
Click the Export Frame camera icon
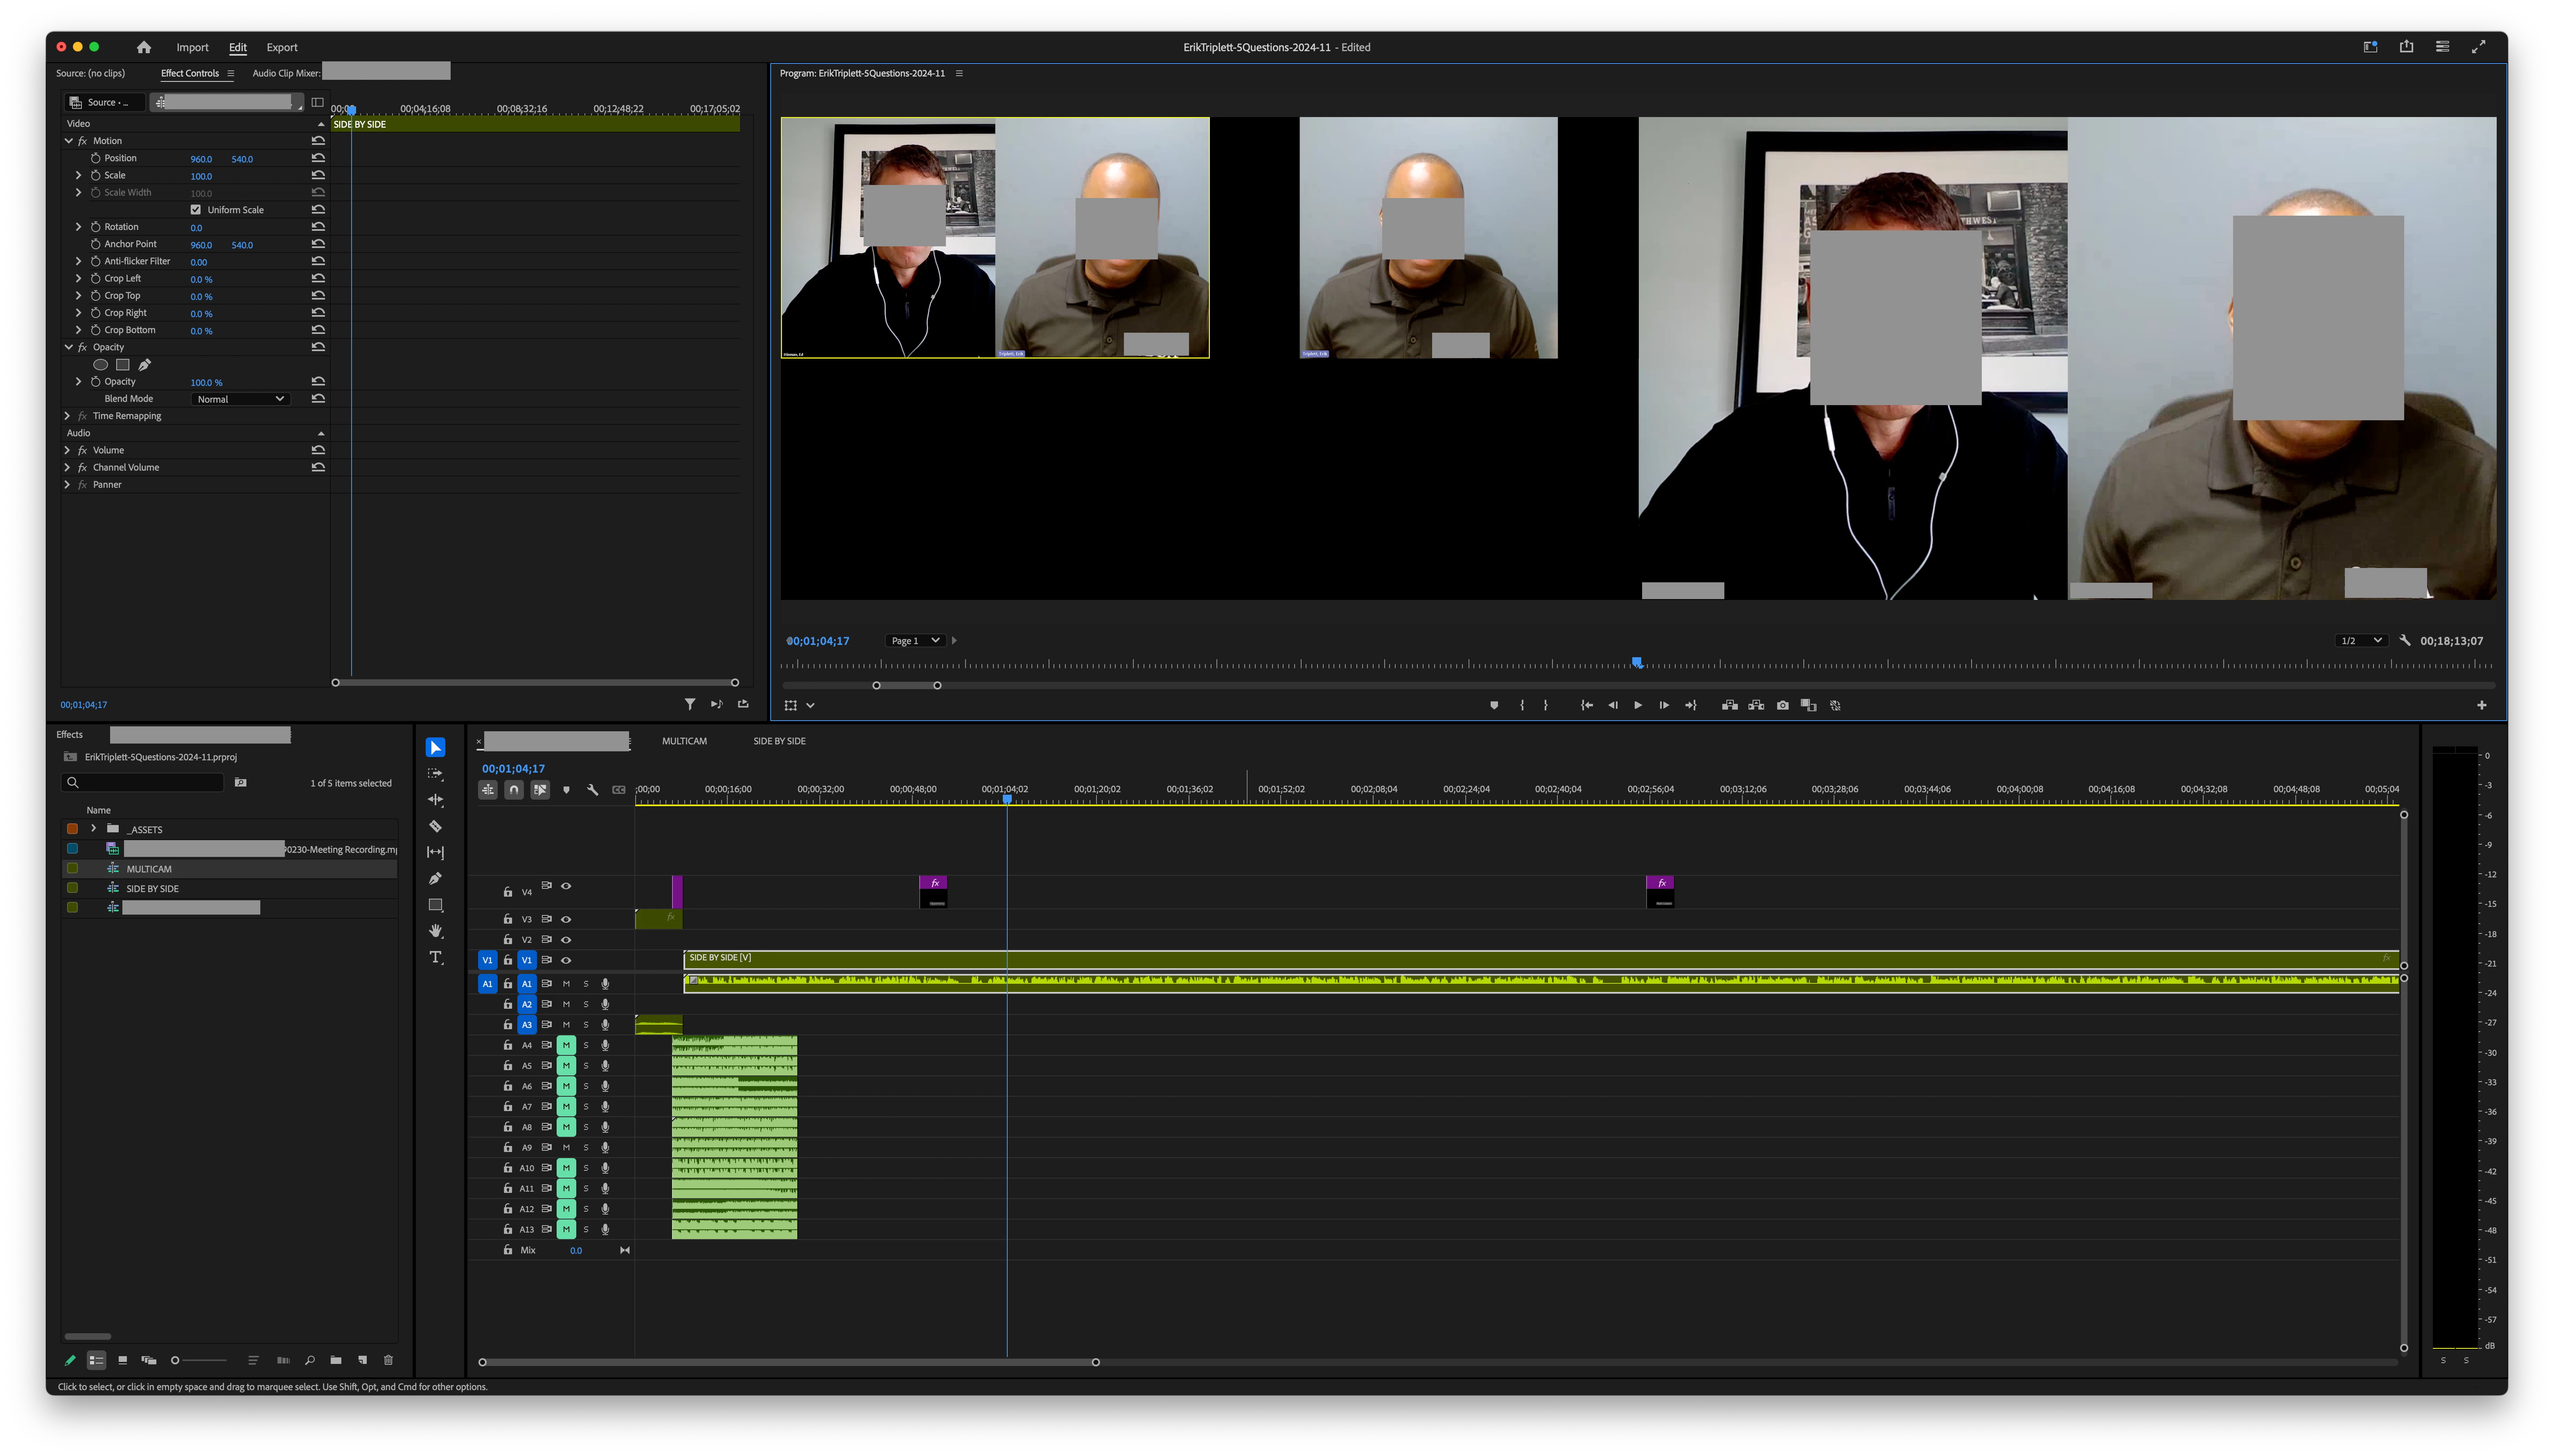[1782, 705]
